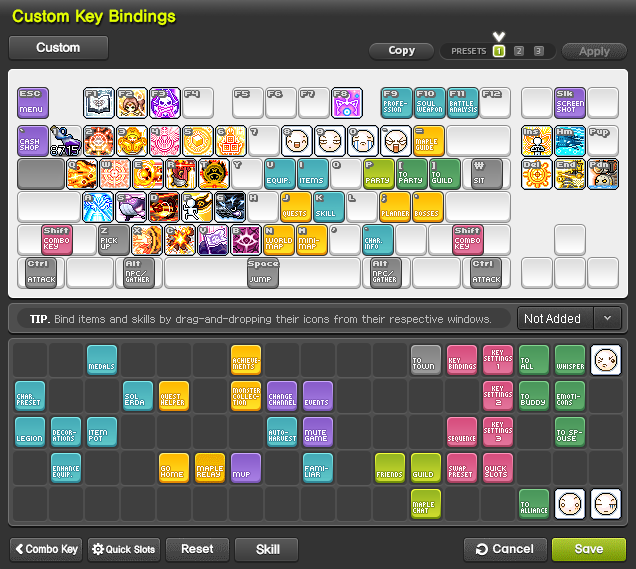636x569 pixels.
Task: Select the World Map key binding
Action: click(x=280, y=240)
